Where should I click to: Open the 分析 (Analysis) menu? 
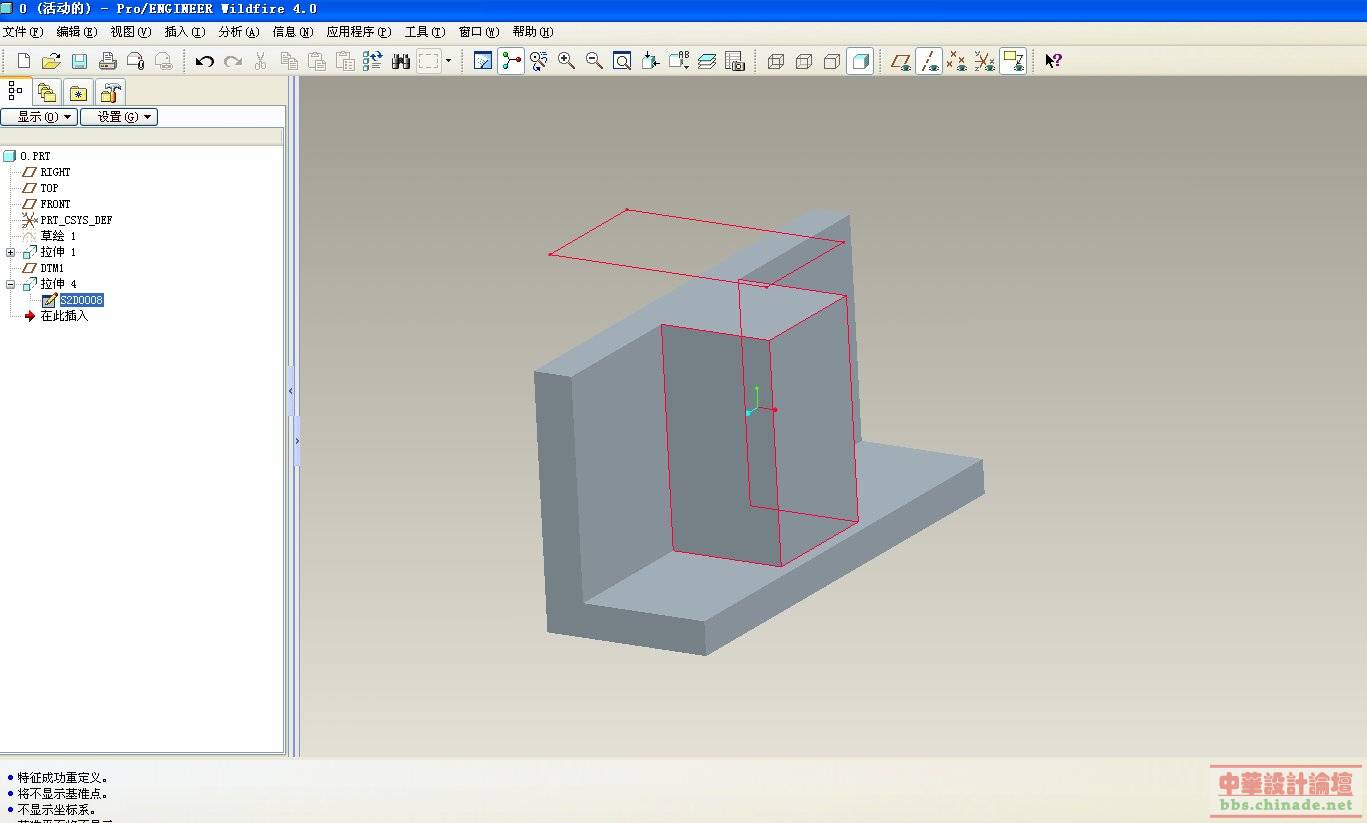(239, 32)
